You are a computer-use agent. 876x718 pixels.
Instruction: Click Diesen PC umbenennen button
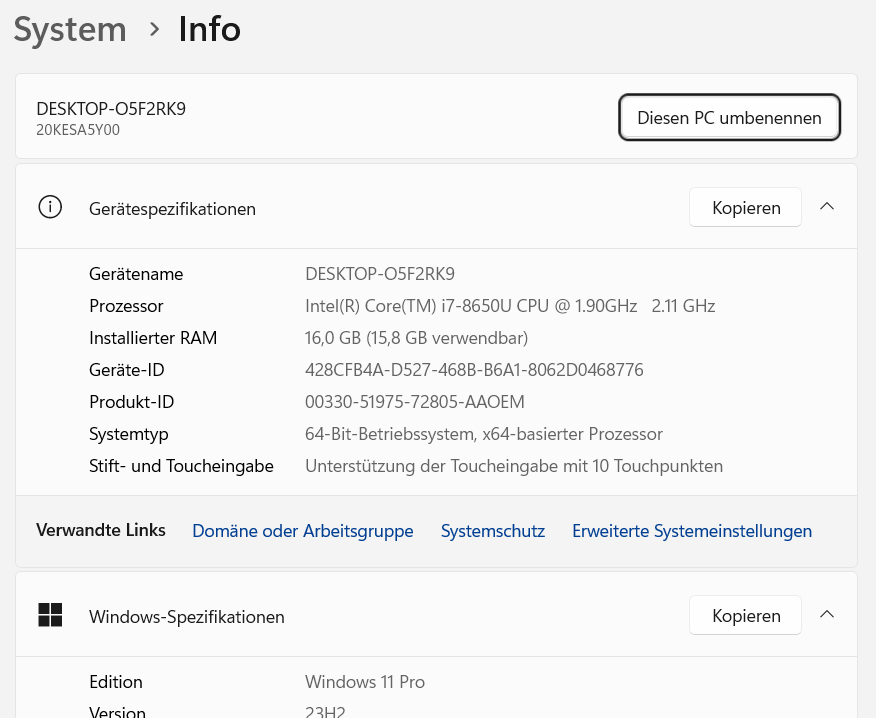pos(729,117)
